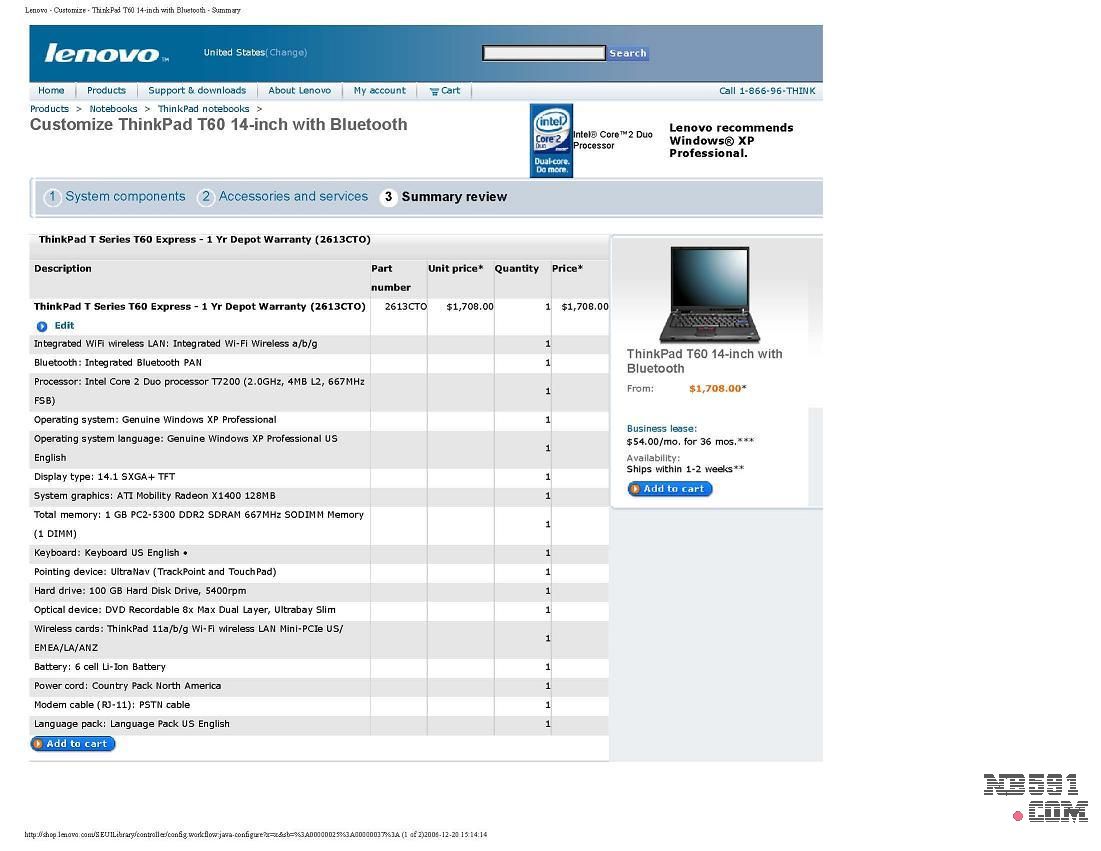Click Add to cart in product sidebar
1101x851 pixels.
pos(670,489)
